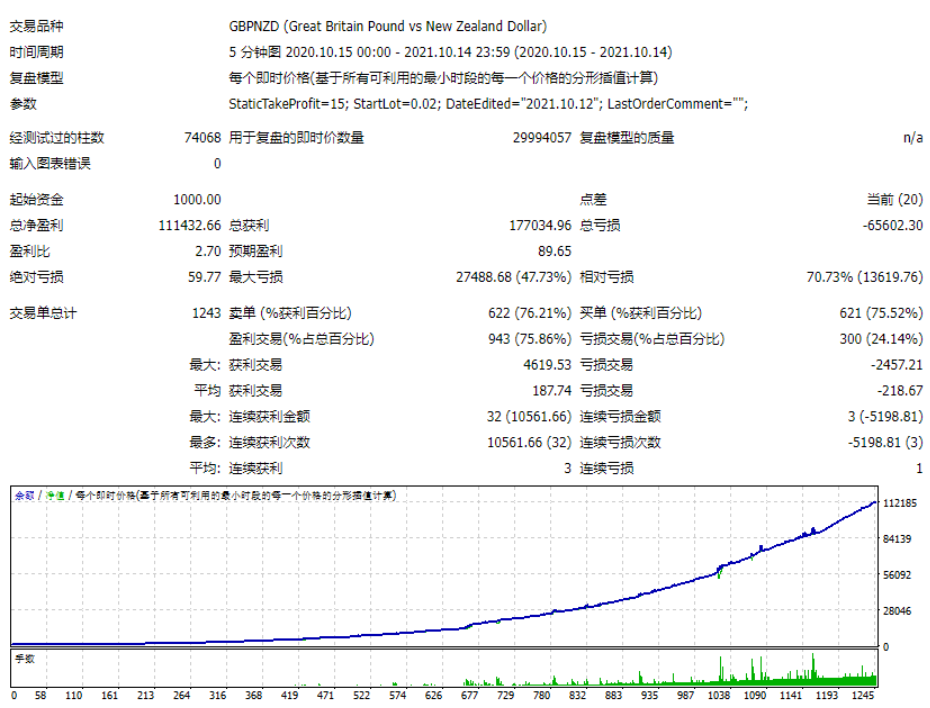The width and height of the screenshot is (930, 708).
Task: Click the expected payoff value 89.65
Action: pos(555,251)
